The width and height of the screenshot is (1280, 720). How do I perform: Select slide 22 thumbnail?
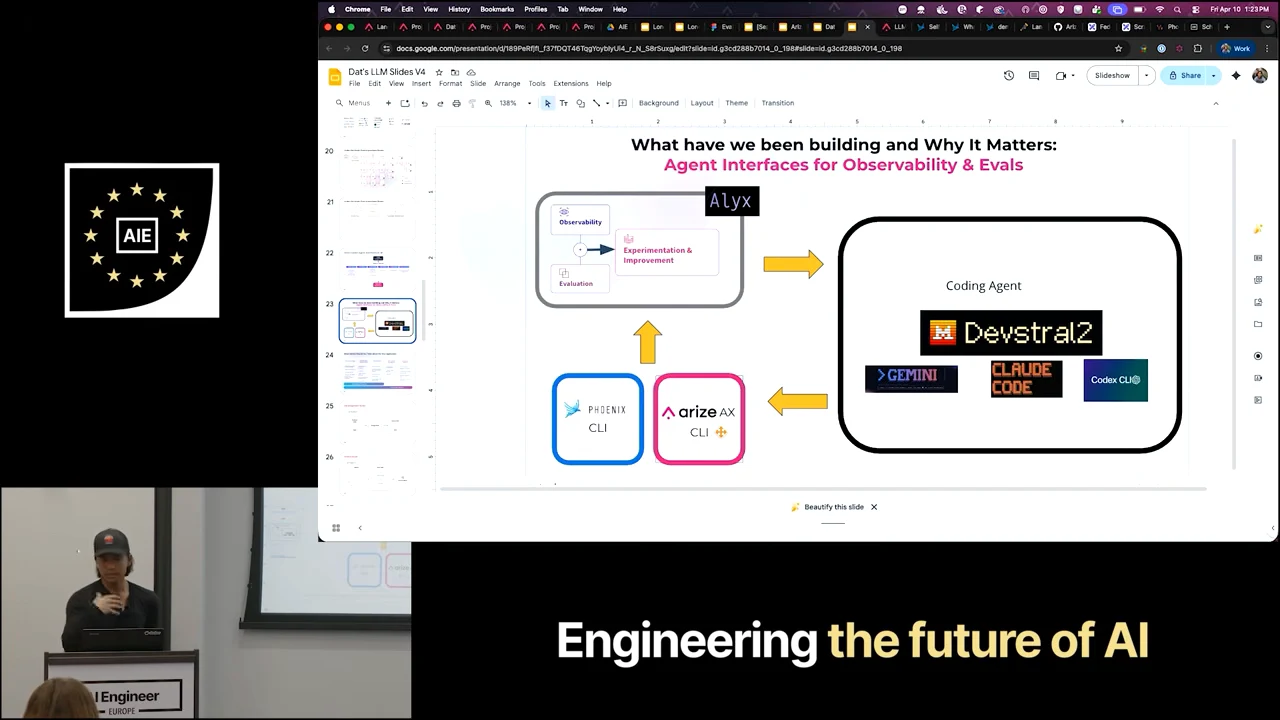pos(377,269)
